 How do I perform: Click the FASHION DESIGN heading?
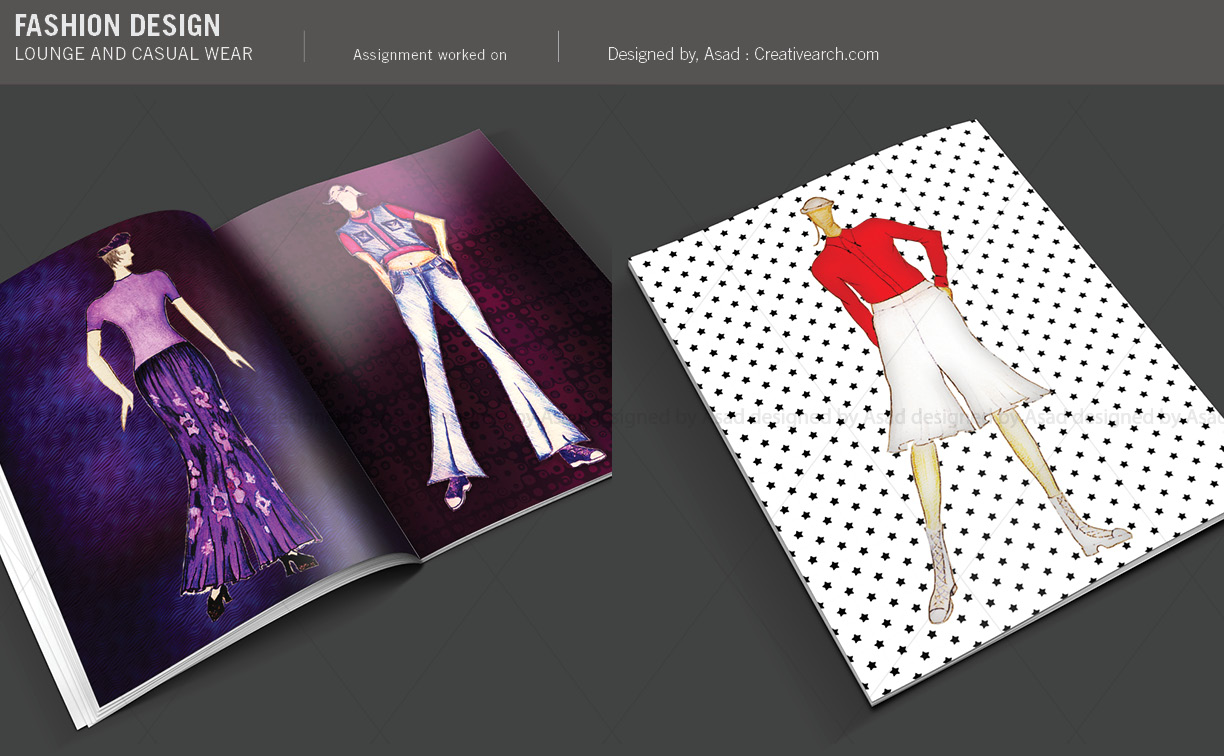117,25
